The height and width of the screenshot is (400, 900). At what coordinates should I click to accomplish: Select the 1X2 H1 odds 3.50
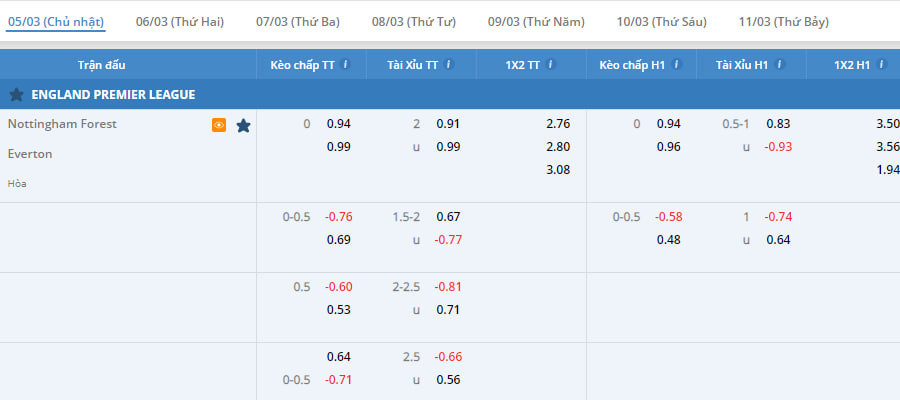tap(886, 124)
